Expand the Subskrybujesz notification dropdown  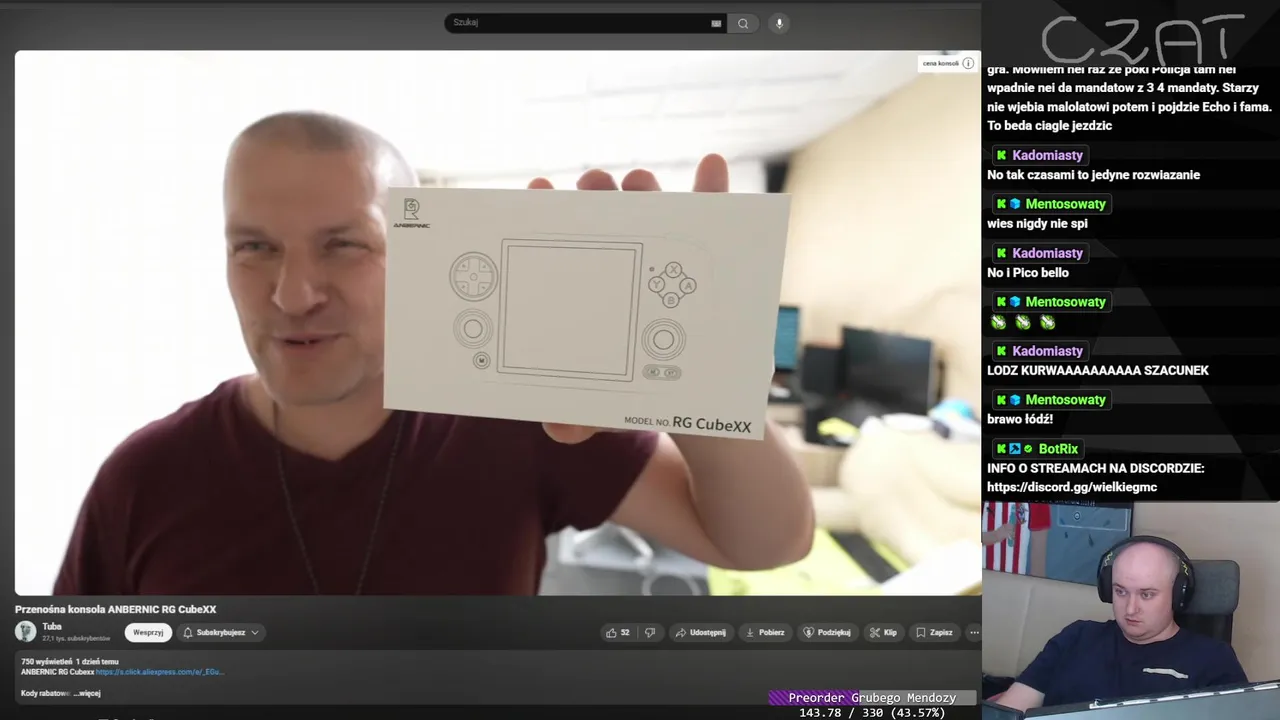[220, 632]
